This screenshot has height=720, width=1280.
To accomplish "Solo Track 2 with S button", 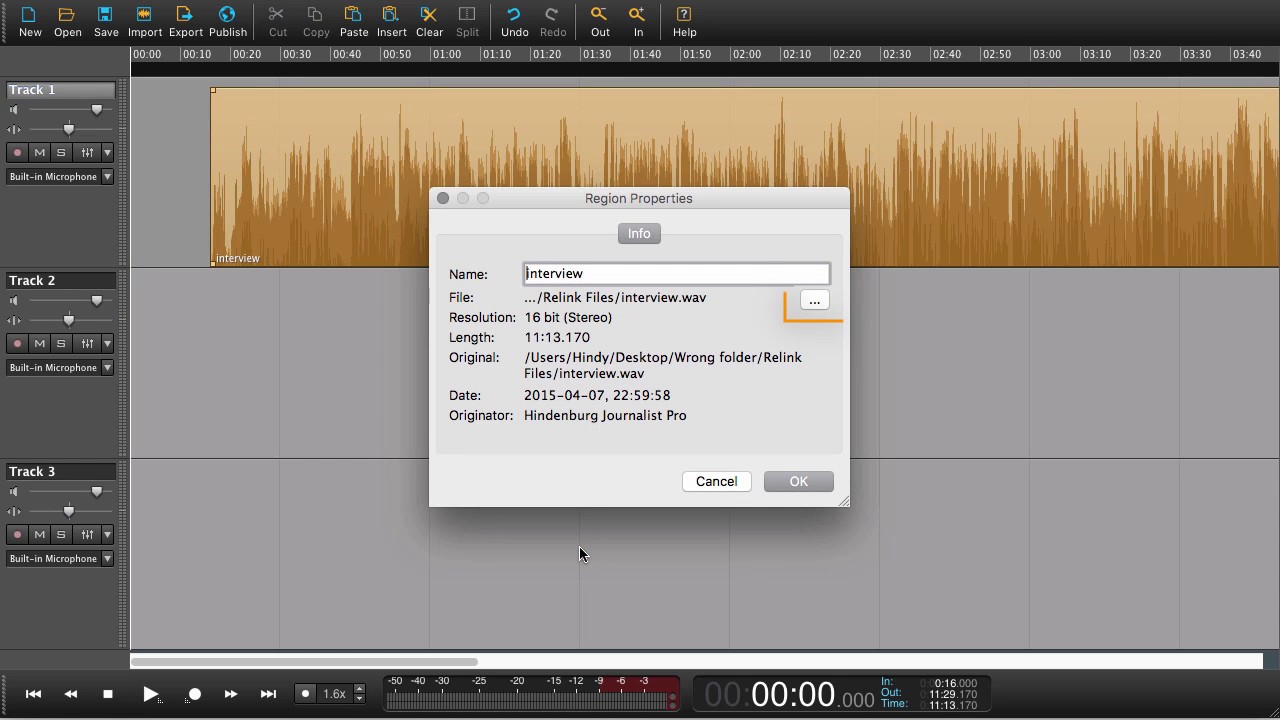I will coord(61,344).
